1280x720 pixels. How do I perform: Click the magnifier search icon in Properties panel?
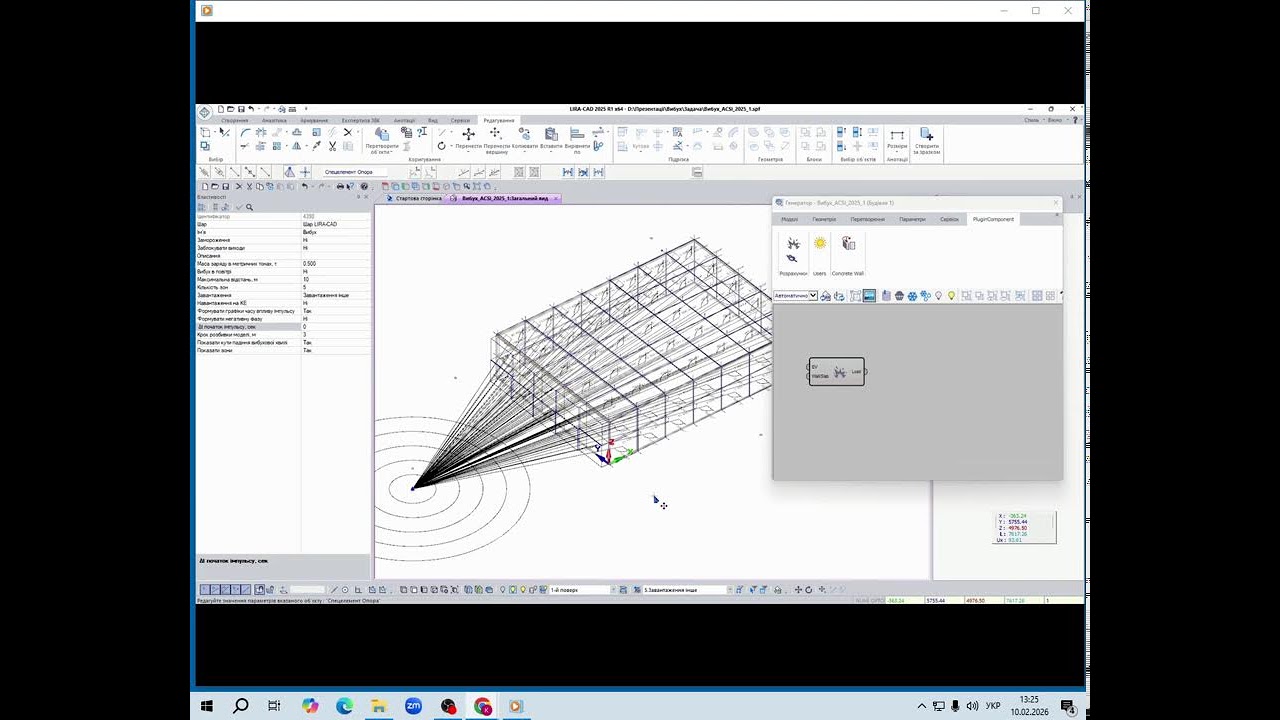pyautogui.click(x=249, y=207)
